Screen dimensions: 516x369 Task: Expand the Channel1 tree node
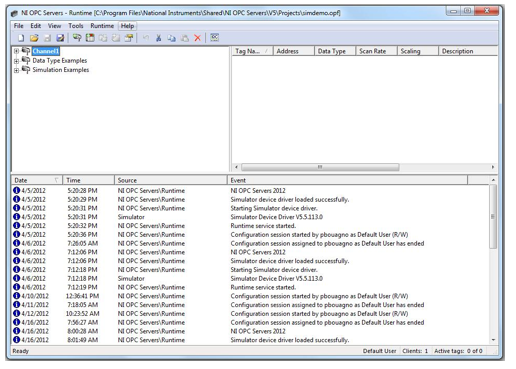click(x=16, y=51)
